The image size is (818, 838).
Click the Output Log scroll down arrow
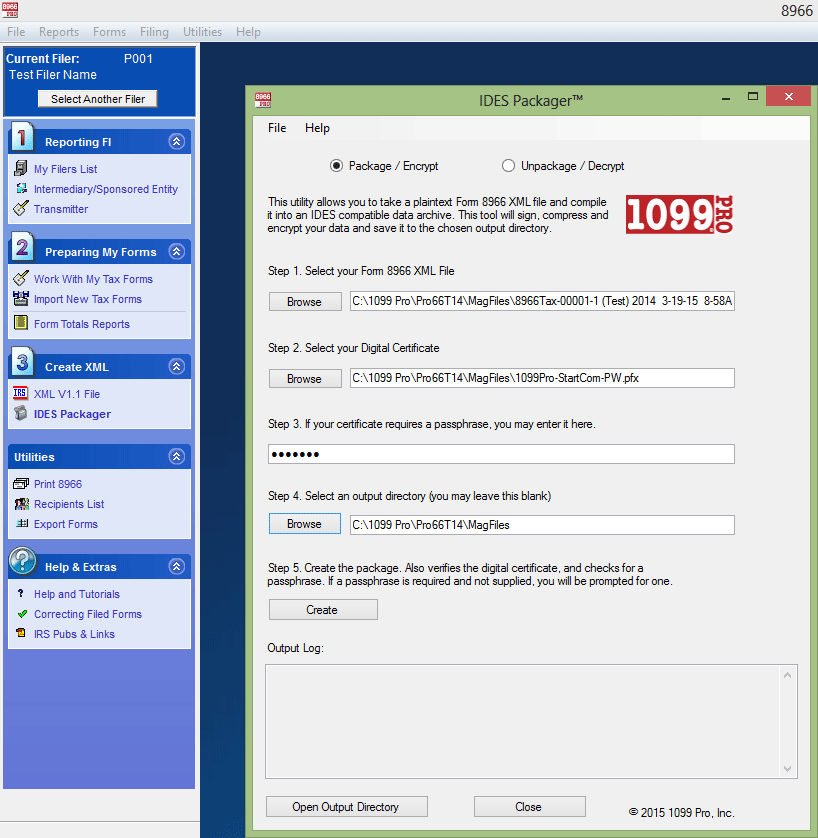[x=787, y=769]
